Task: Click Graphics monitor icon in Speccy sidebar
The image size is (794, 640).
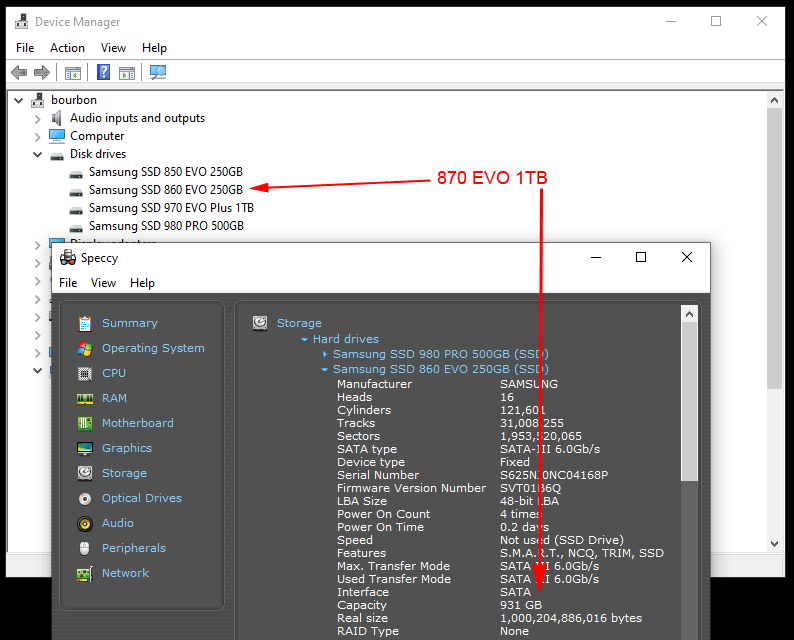Action: point(85,448)
